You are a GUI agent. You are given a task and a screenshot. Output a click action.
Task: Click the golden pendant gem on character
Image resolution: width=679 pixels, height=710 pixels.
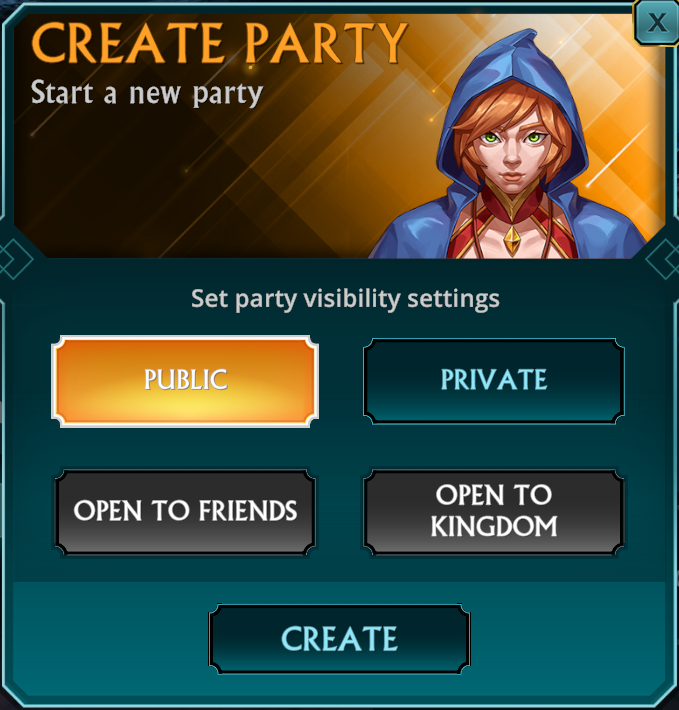pos(512,239)
